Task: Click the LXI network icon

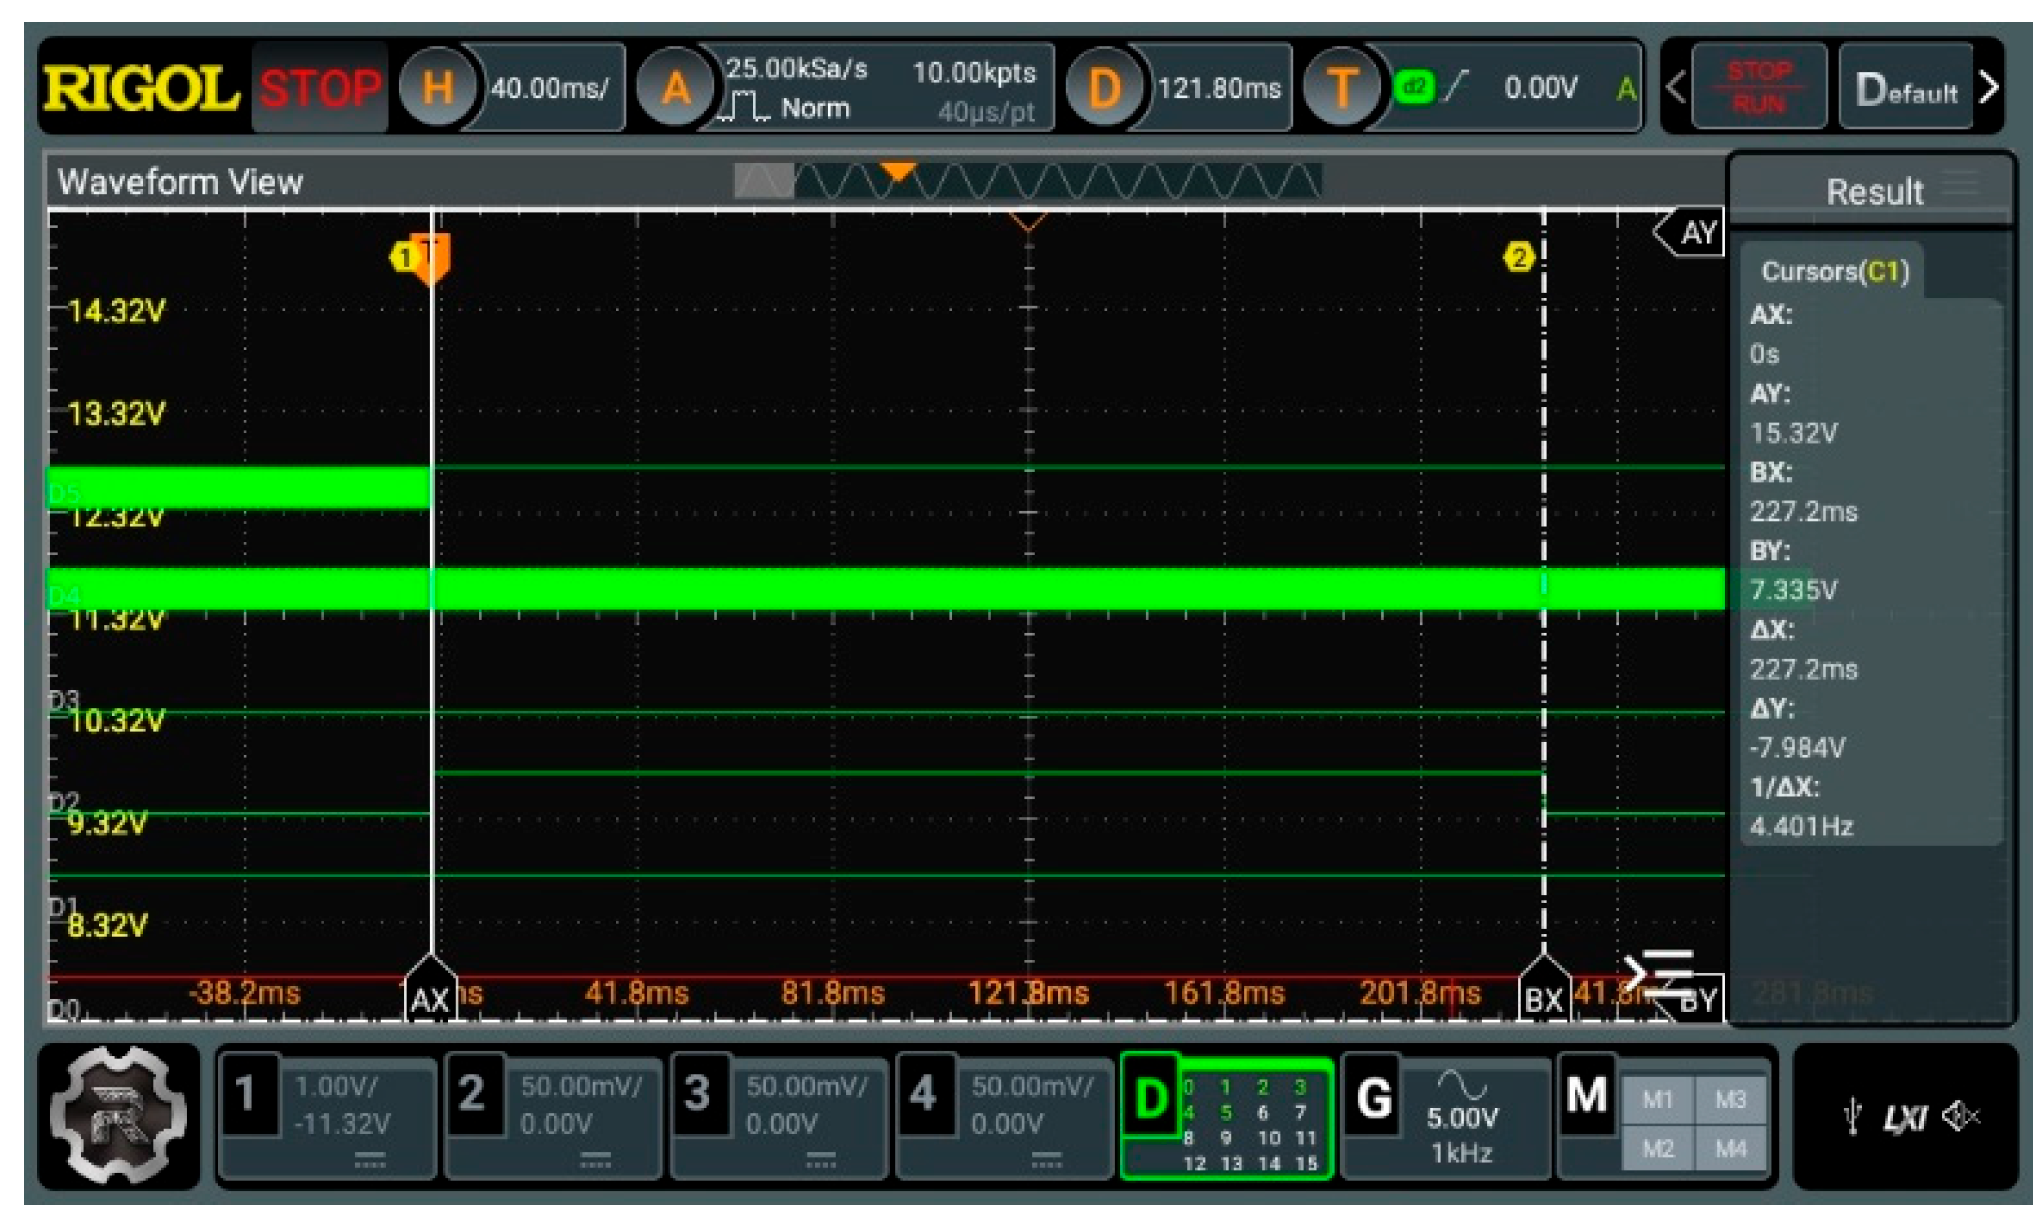Action: click(1904, 1118)
